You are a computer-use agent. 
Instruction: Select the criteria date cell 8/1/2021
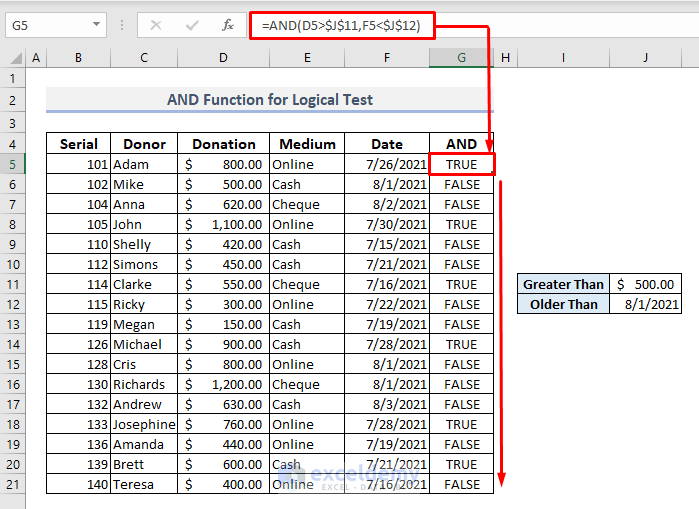[646, 304]
